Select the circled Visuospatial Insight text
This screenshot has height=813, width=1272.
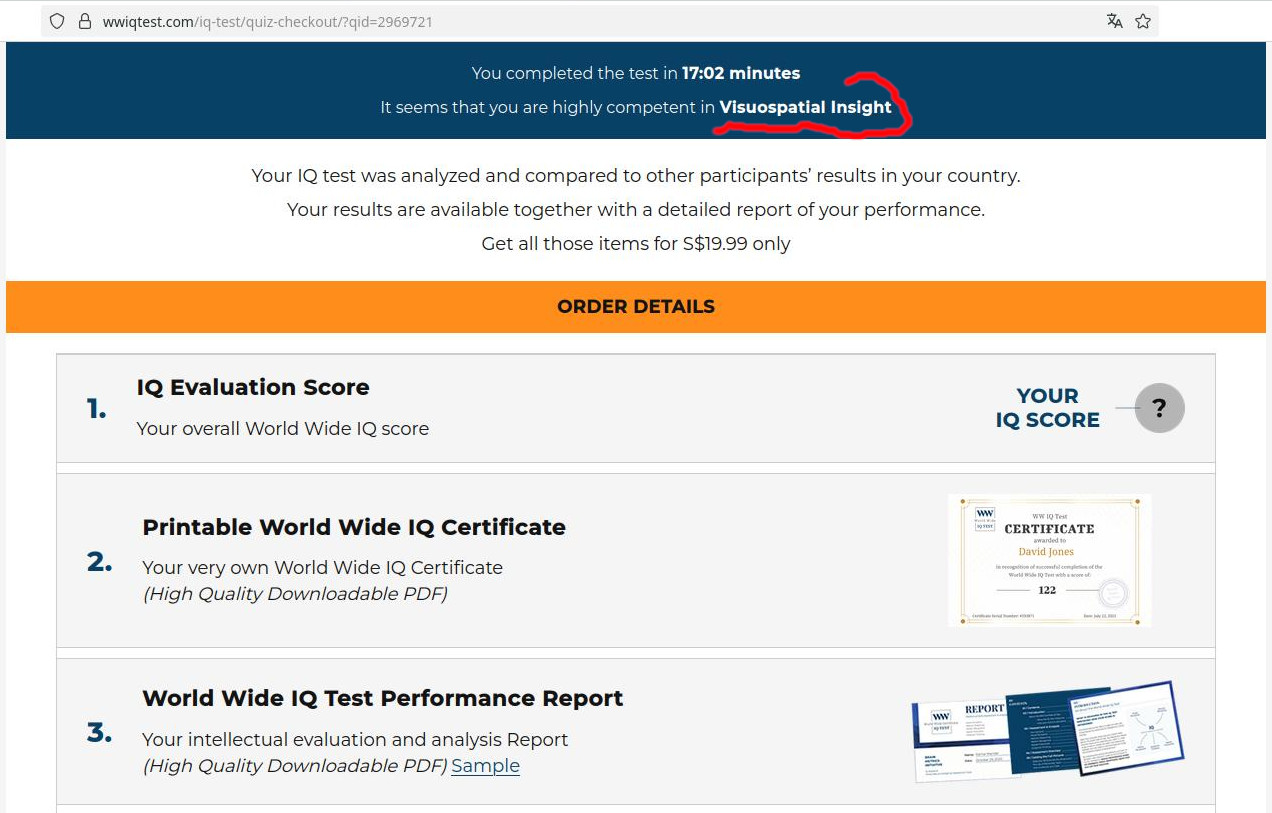[804, 108]
